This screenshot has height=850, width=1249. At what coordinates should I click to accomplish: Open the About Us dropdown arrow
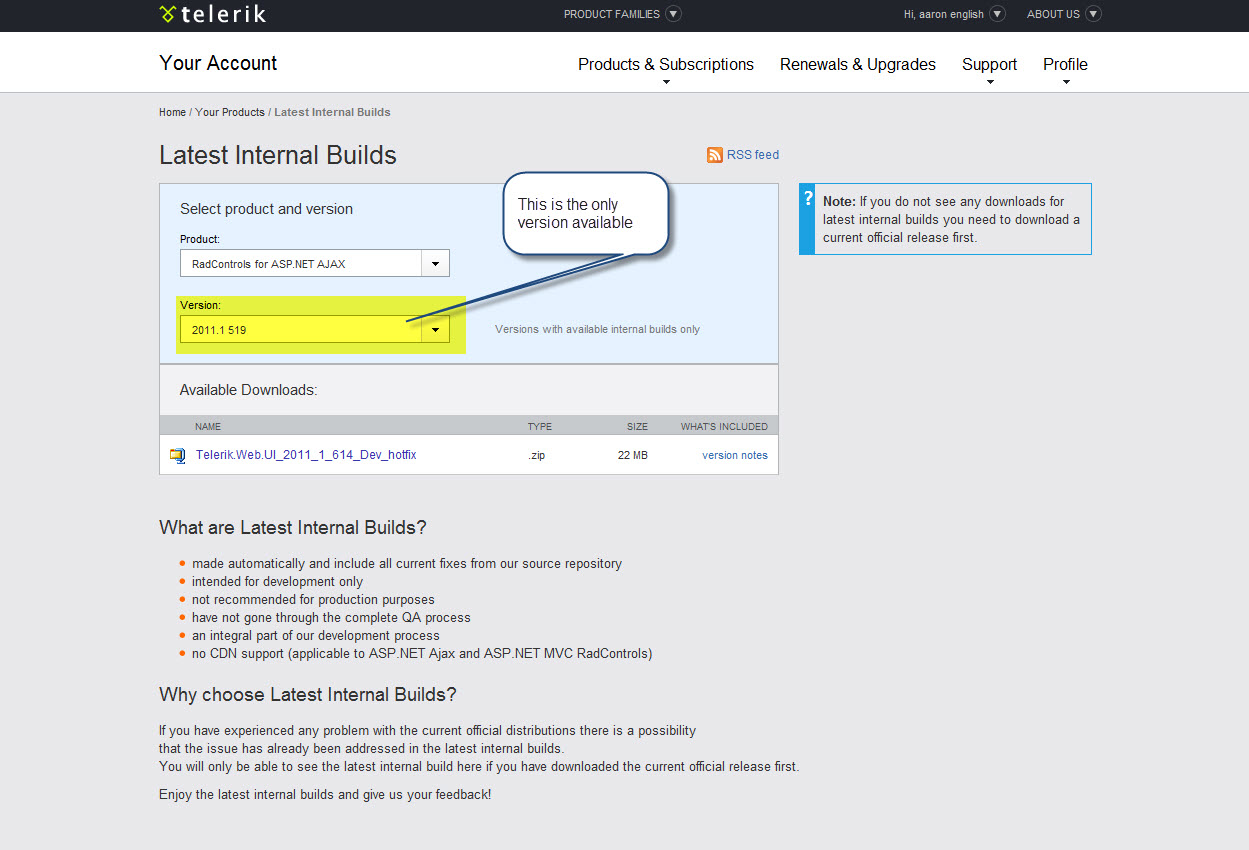(1093, 14)
